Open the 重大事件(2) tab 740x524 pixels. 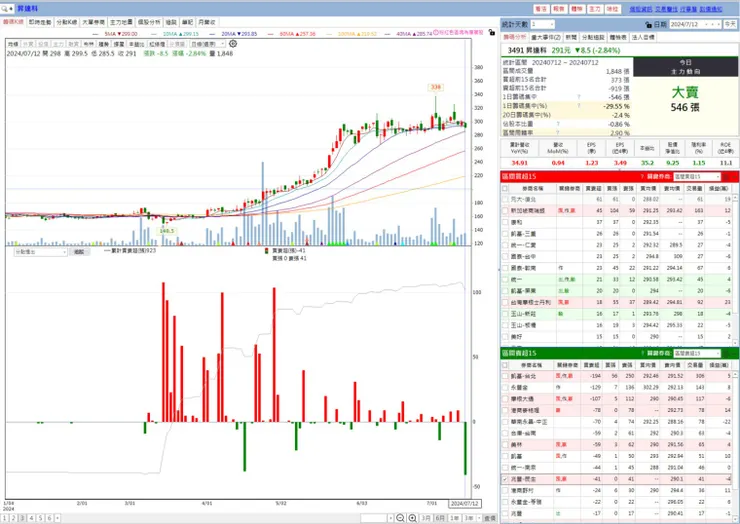[x=546, y=37]
